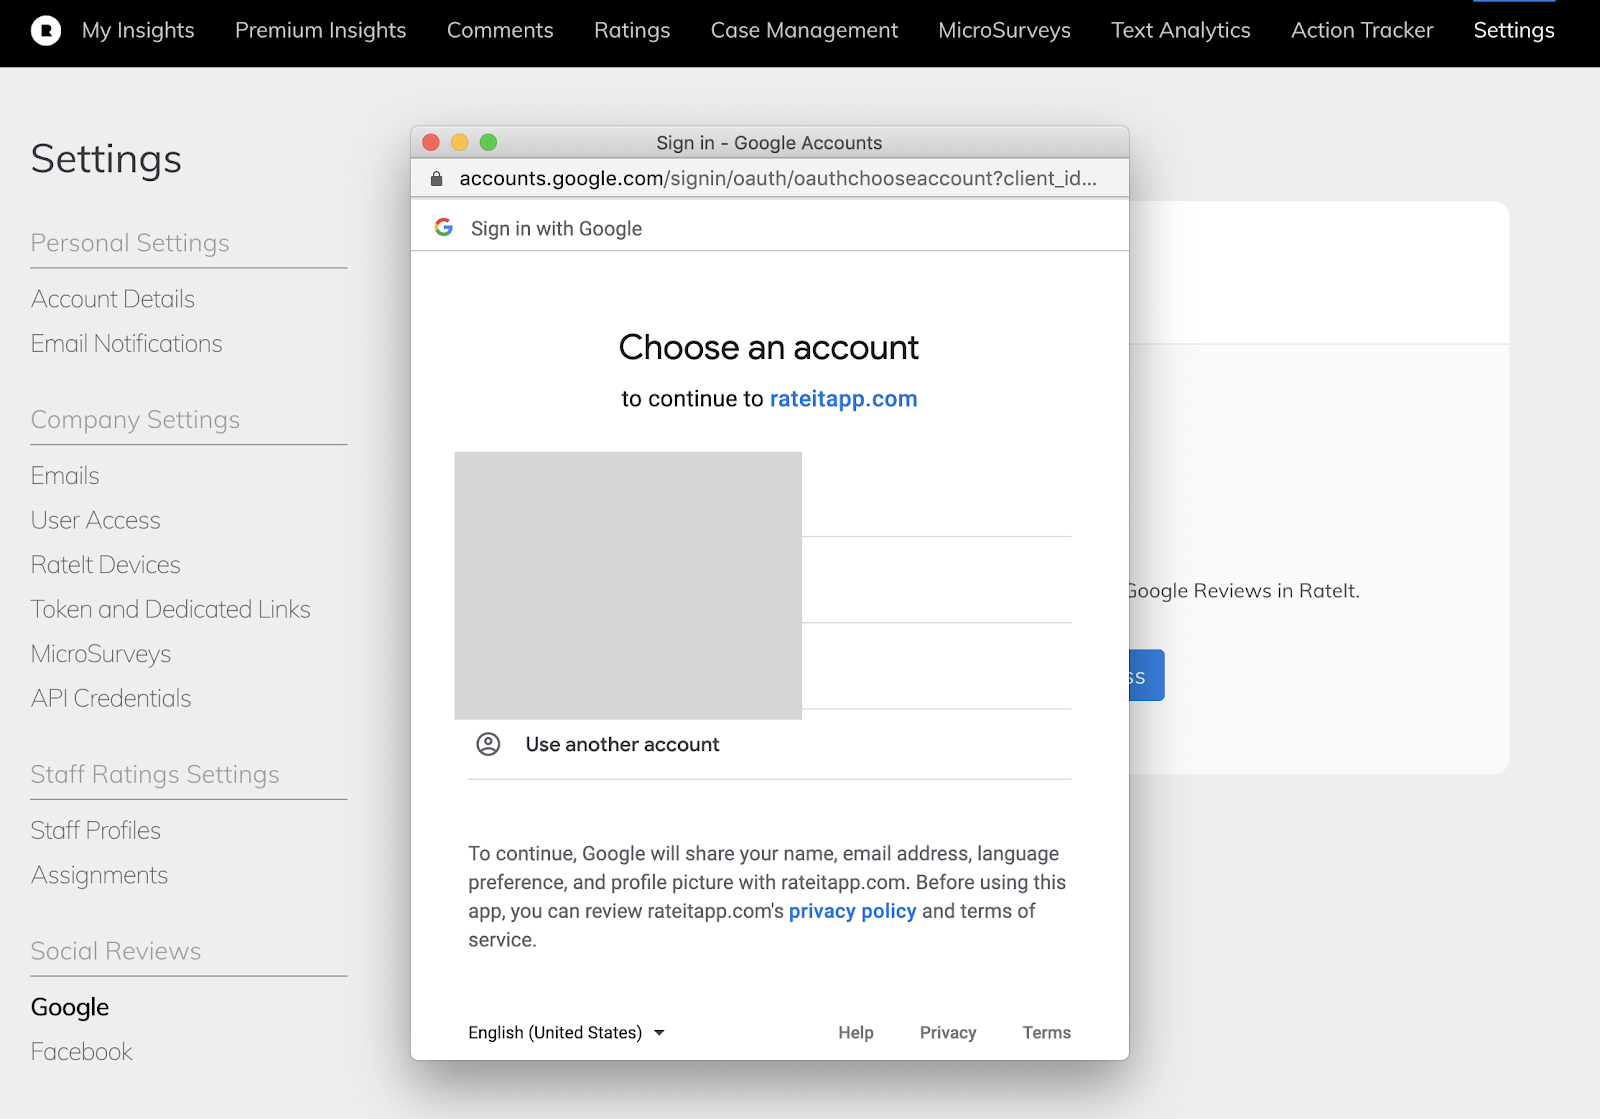The height and width of the screenshot is (1119, 1600).
Task: Click the Personal Settings section header
Action: (130, 243)
